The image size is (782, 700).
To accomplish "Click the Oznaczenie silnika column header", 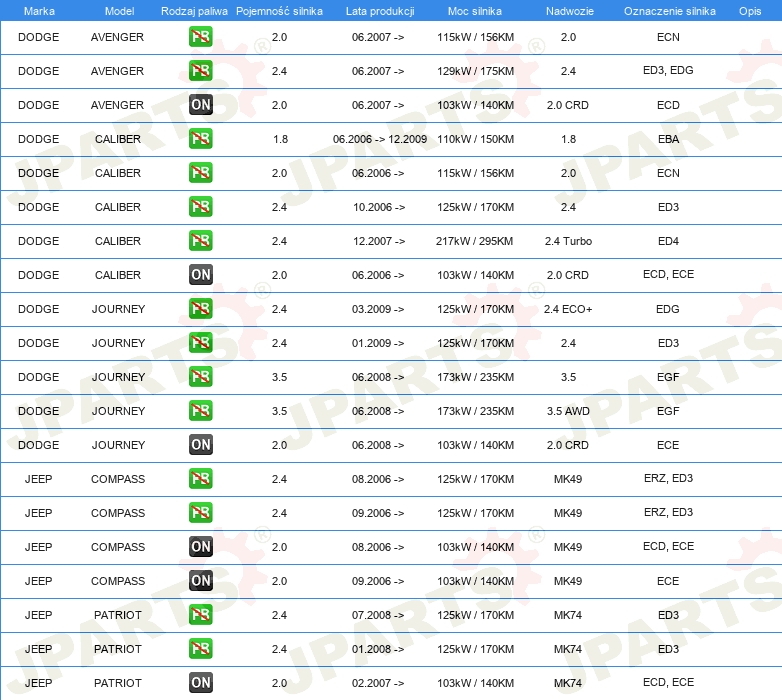I will pos(669,11).
